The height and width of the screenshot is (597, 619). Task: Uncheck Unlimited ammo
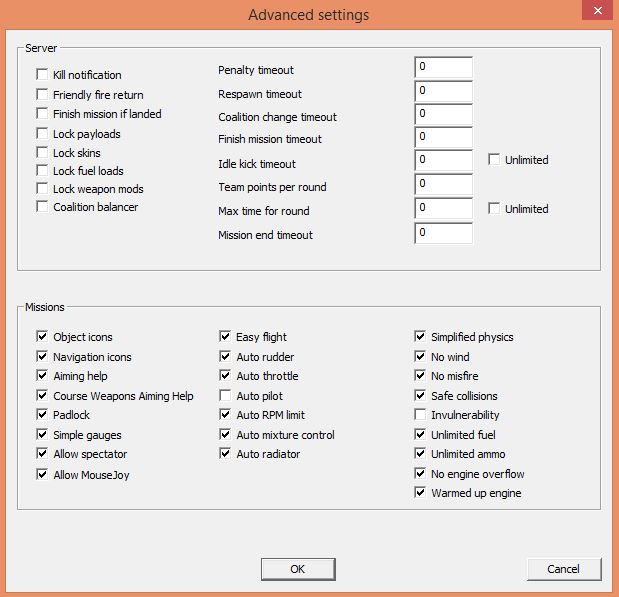(x=420, y=453)
